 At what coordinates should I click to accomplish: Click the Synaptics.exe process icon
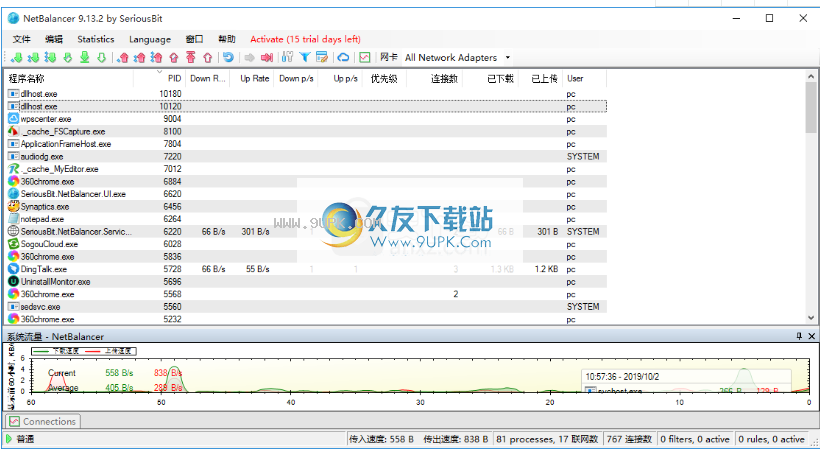tap(13, 207)
